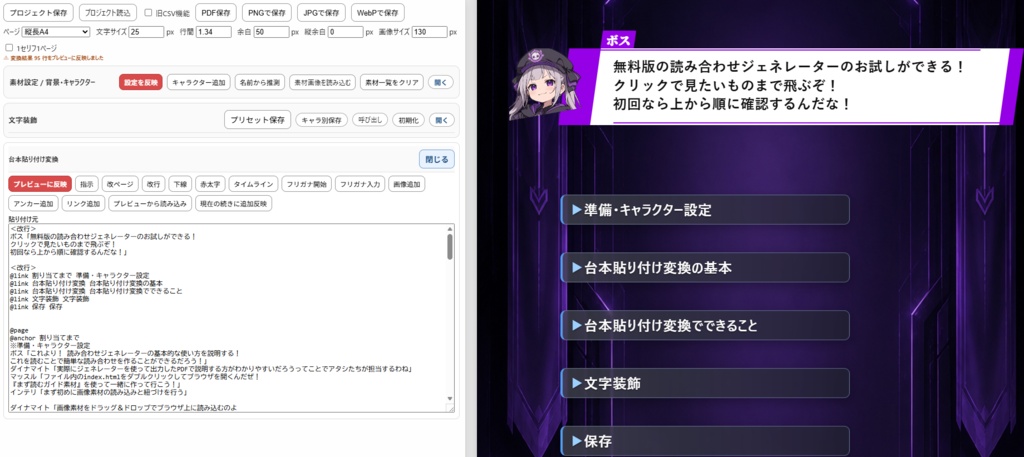Click the '※準備・キャラクター設定' line in text area
This screenshot has width=1024, height=457.
tap(50, 345)
